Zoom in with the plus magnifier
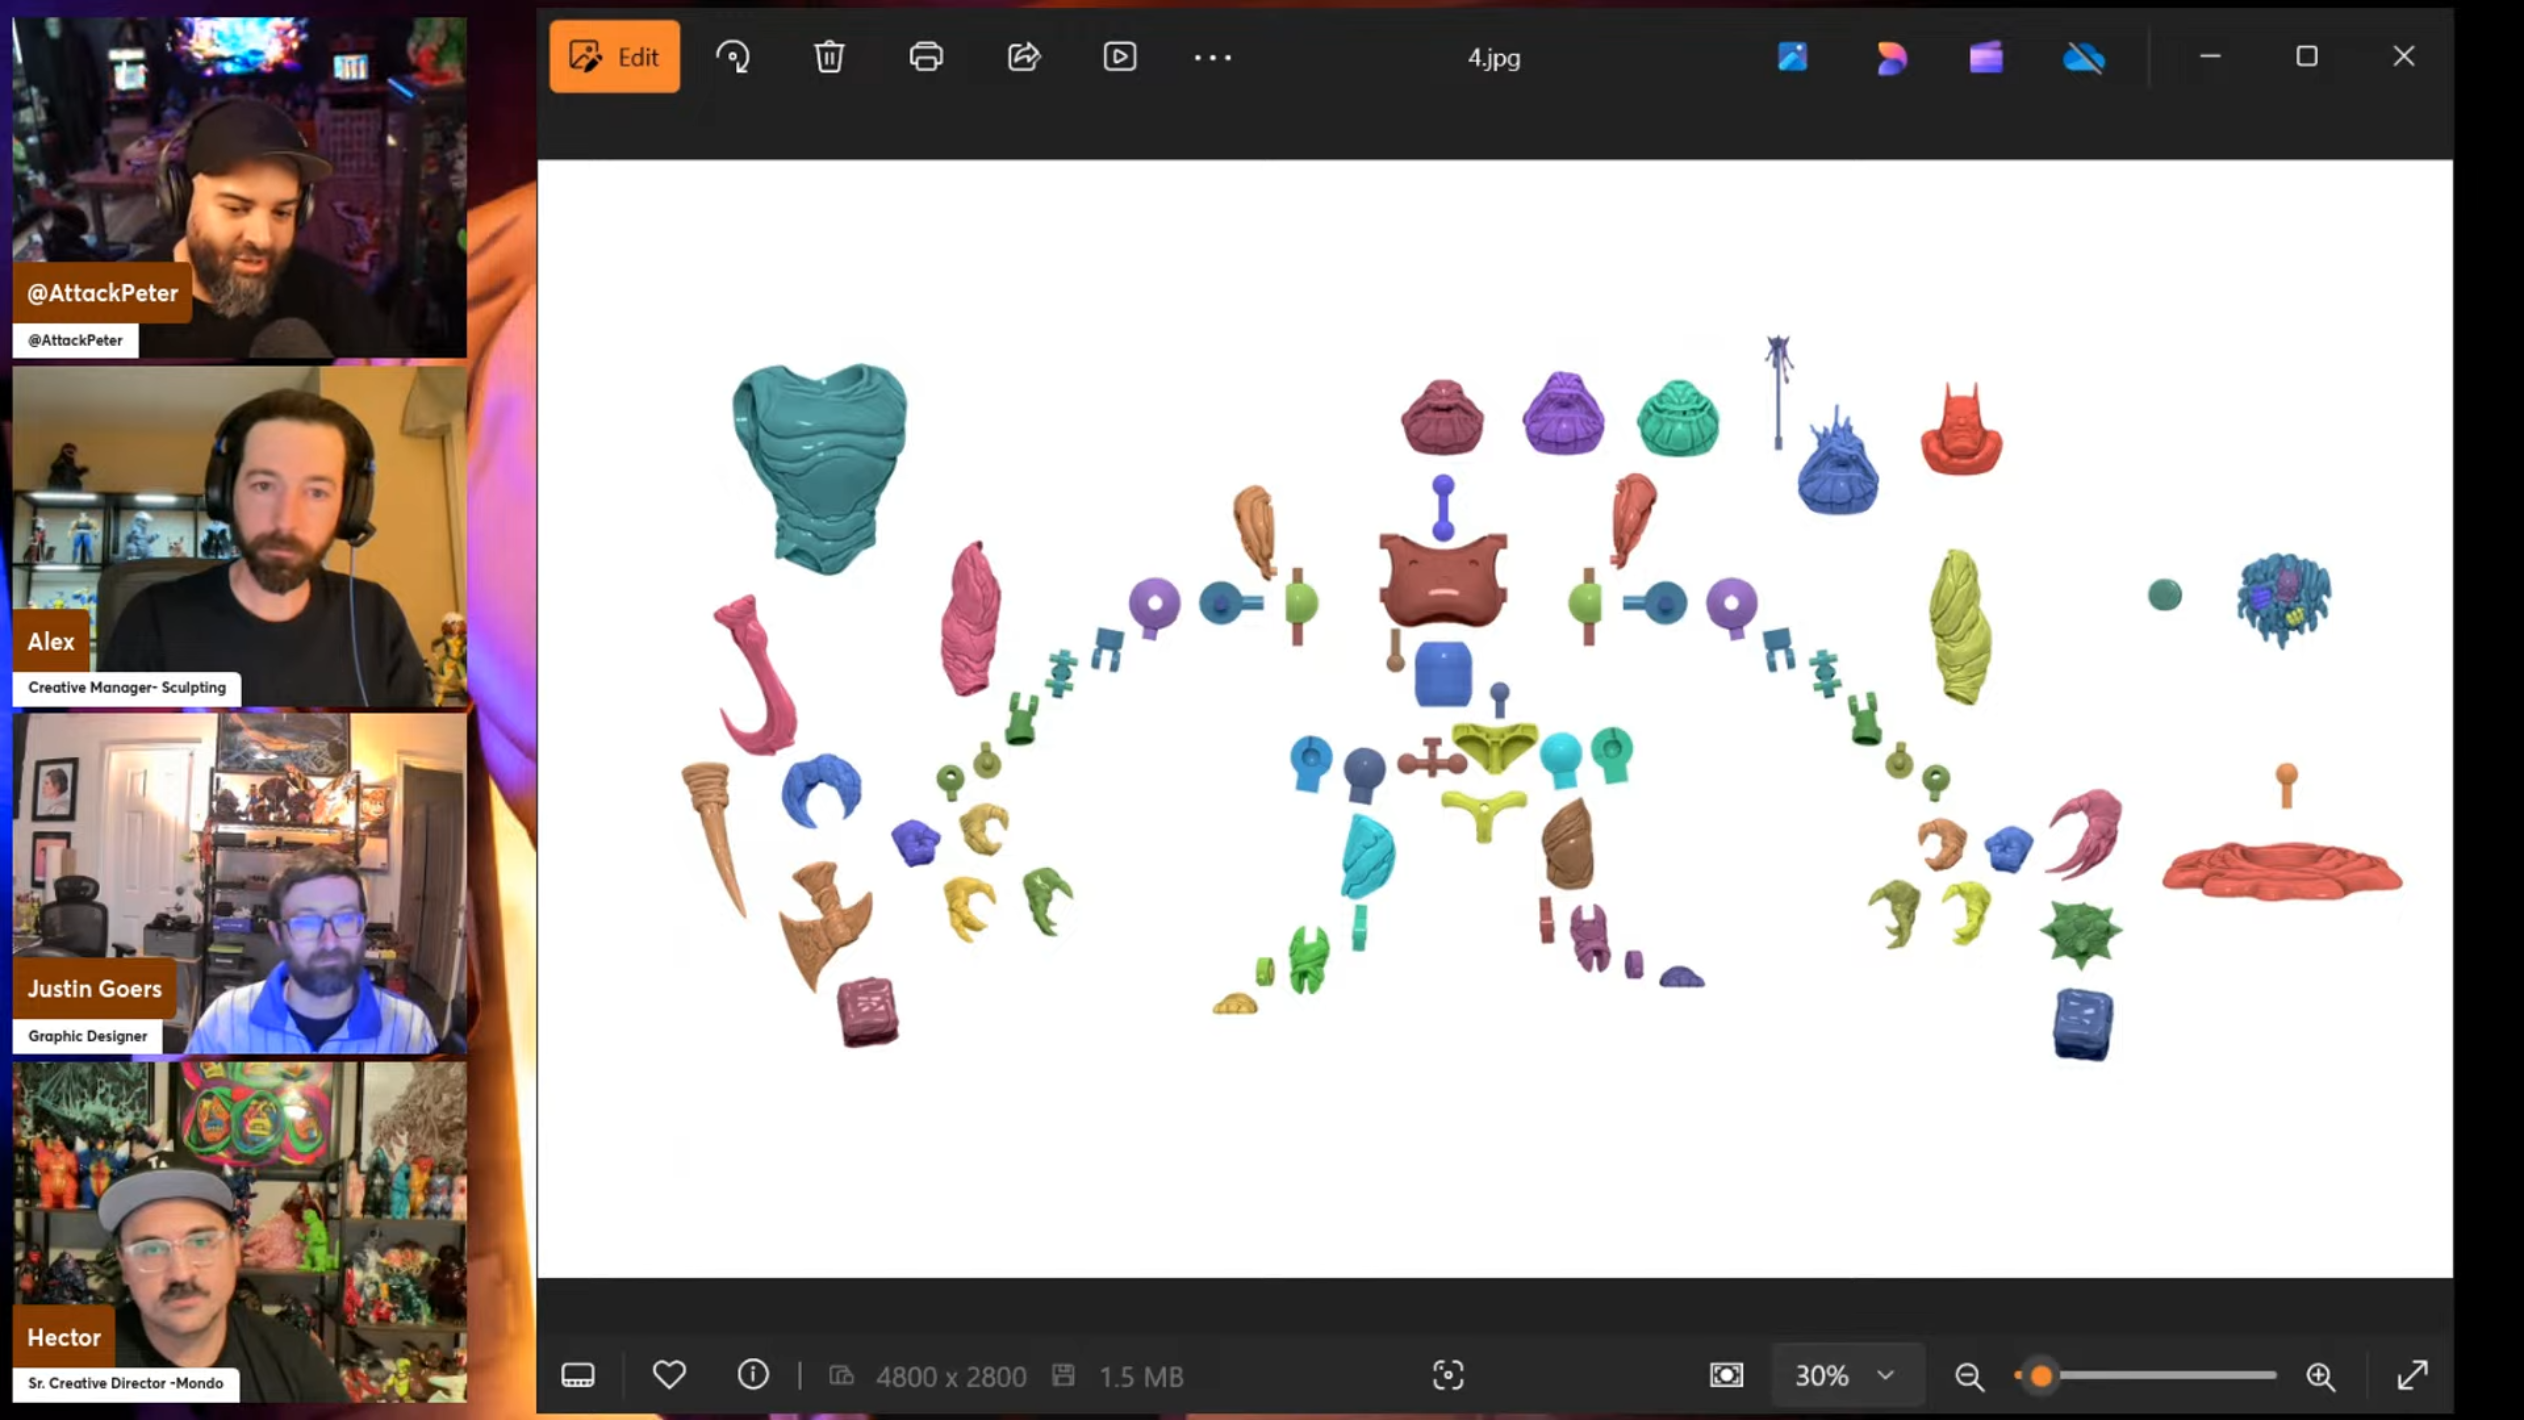Image resolution: width=2524 pixels, height=1420 pixels. coord(2321,1377)
